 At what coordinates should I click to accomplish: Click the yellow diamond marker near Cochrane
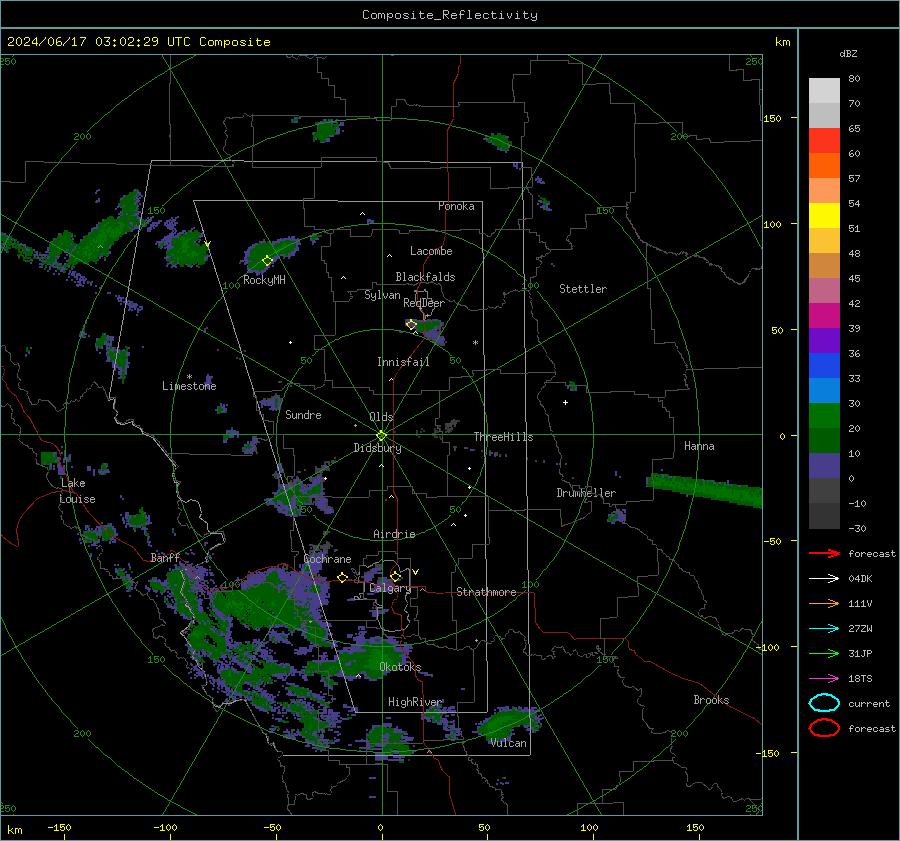point(342,578)
